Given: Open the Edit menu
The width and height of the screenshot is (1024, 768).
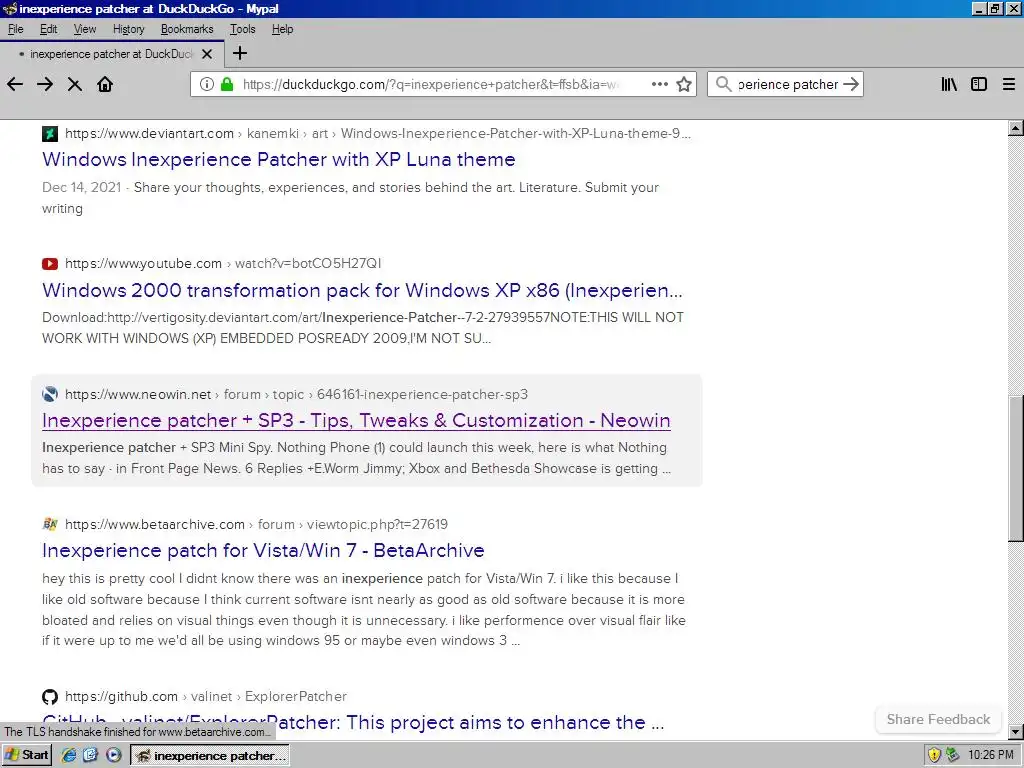Looking at the screenshot, I should pyautogui.click(x=48, y=29).
